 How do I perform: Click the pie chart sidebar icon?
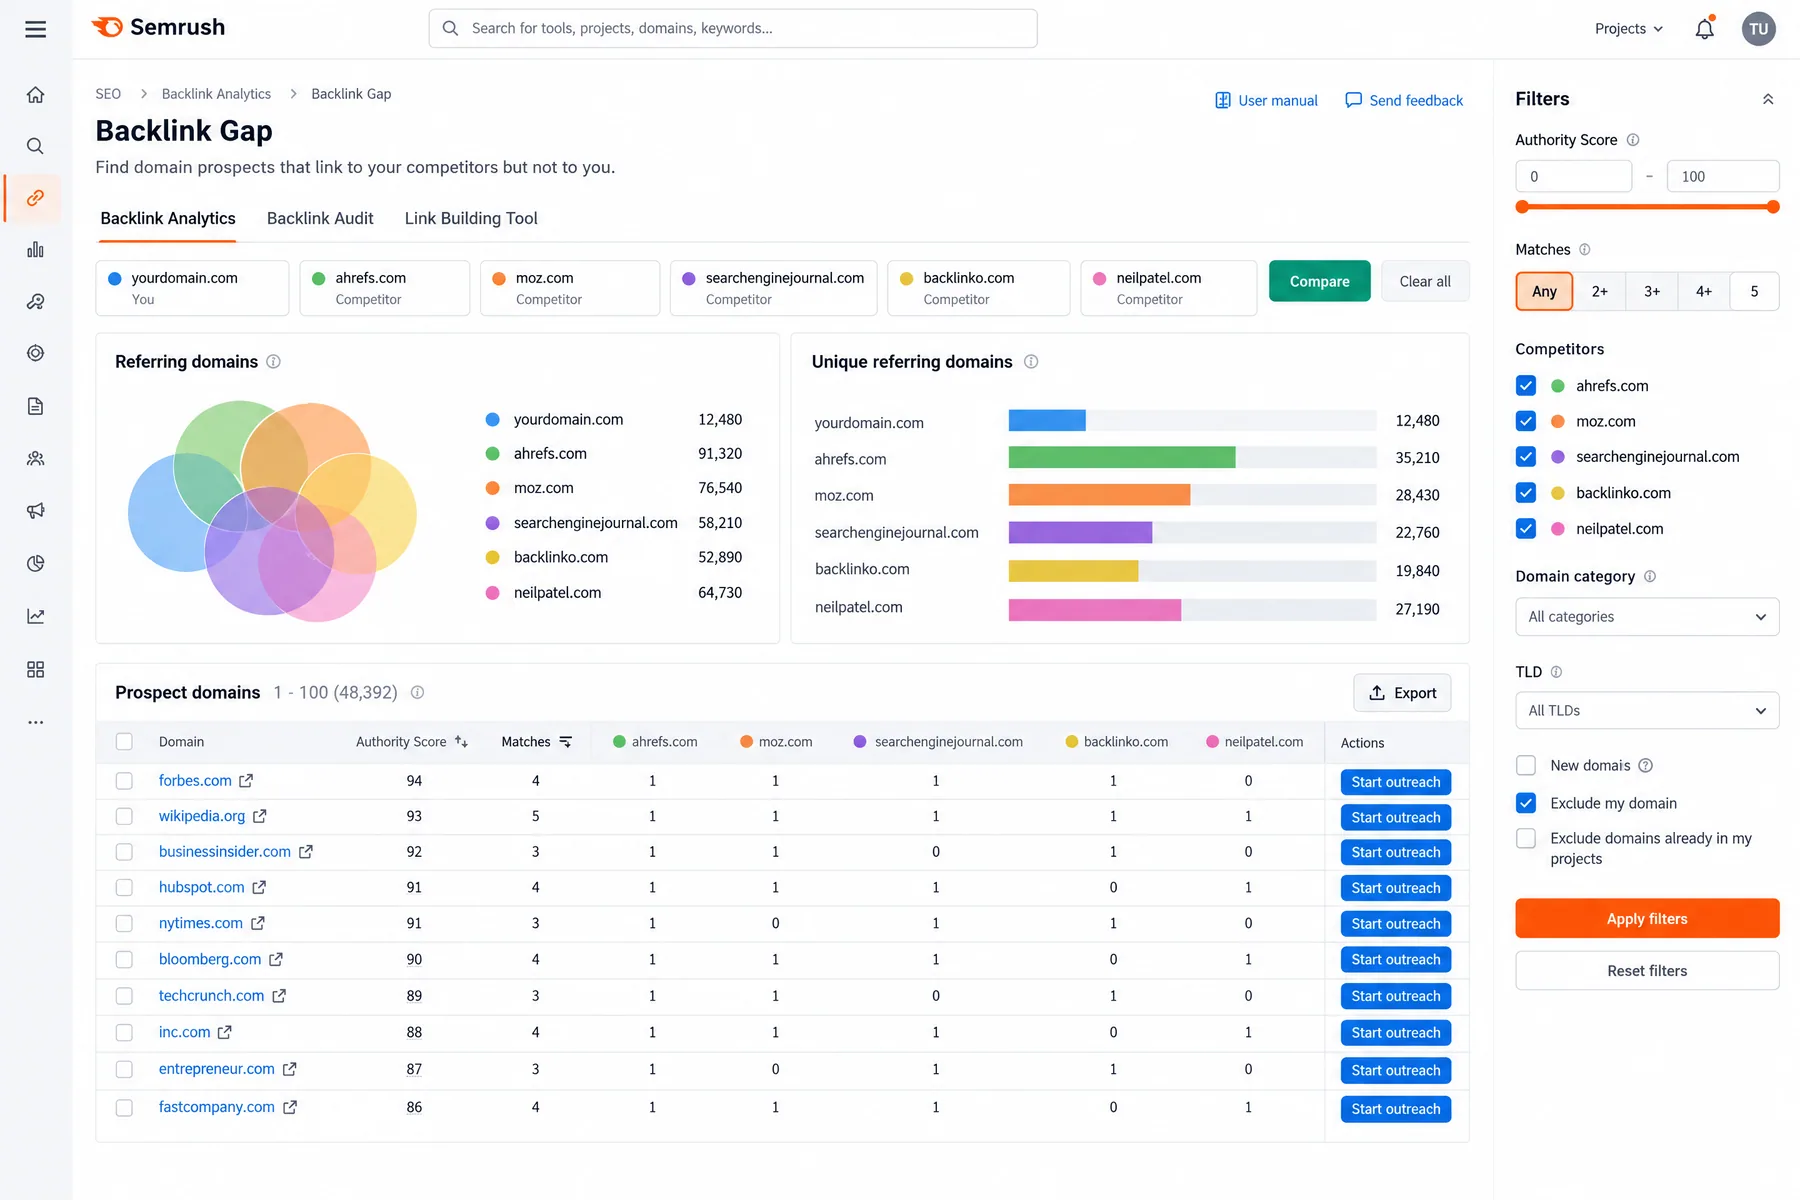pyautogui.click(x=36, y=564)
